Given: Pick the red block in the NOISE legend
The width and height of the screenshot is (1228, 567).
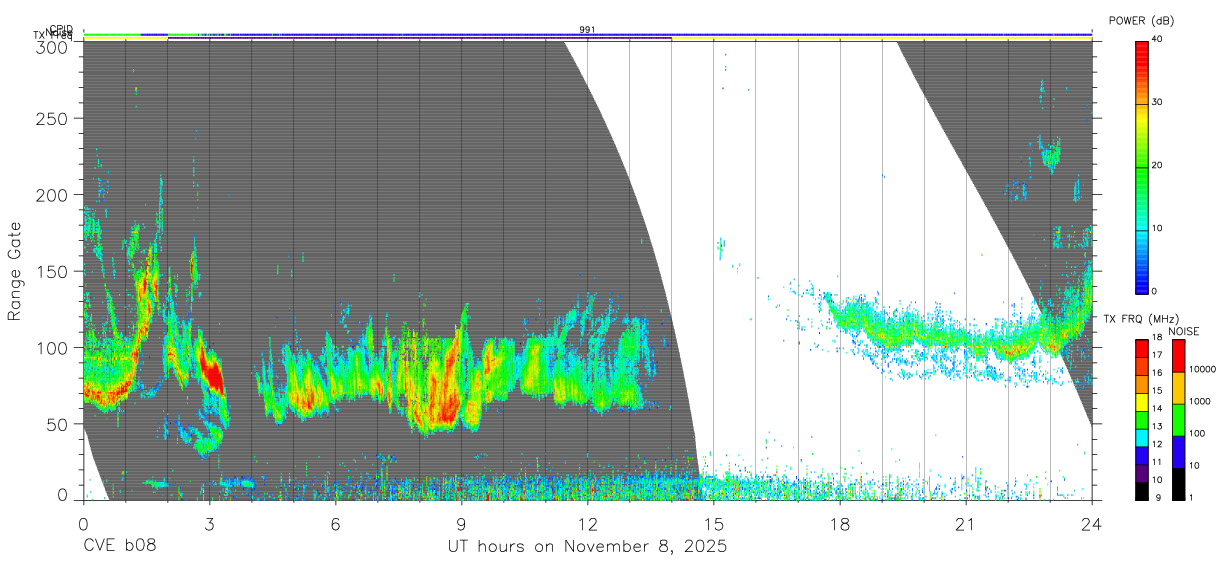Looking at the screenshot, I should 1178,355.
